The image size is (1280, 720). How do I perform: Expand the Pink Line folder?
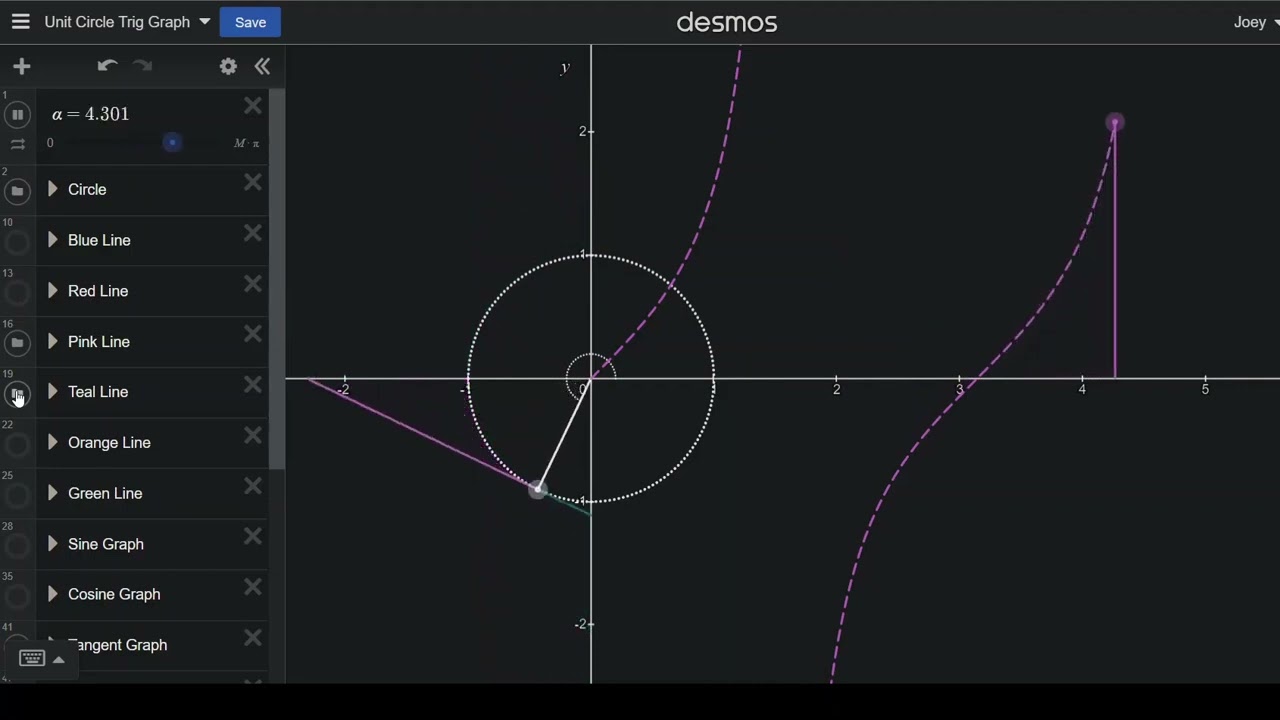(53, 341)
